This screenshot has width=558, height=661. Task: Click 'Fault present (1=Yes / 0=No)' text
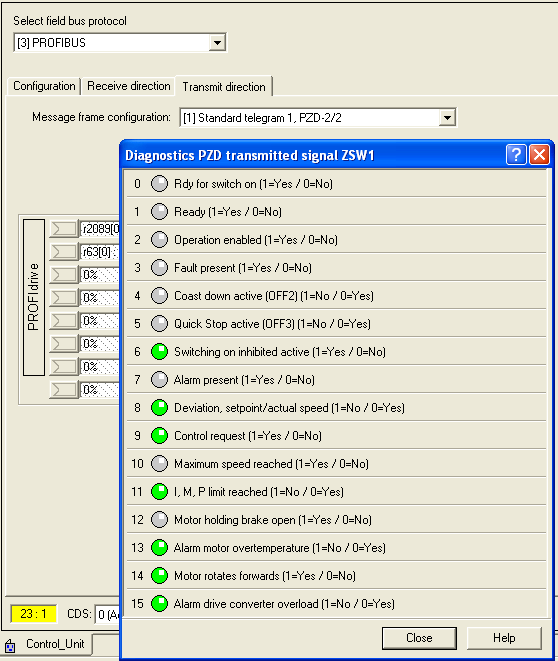(243, 268)
